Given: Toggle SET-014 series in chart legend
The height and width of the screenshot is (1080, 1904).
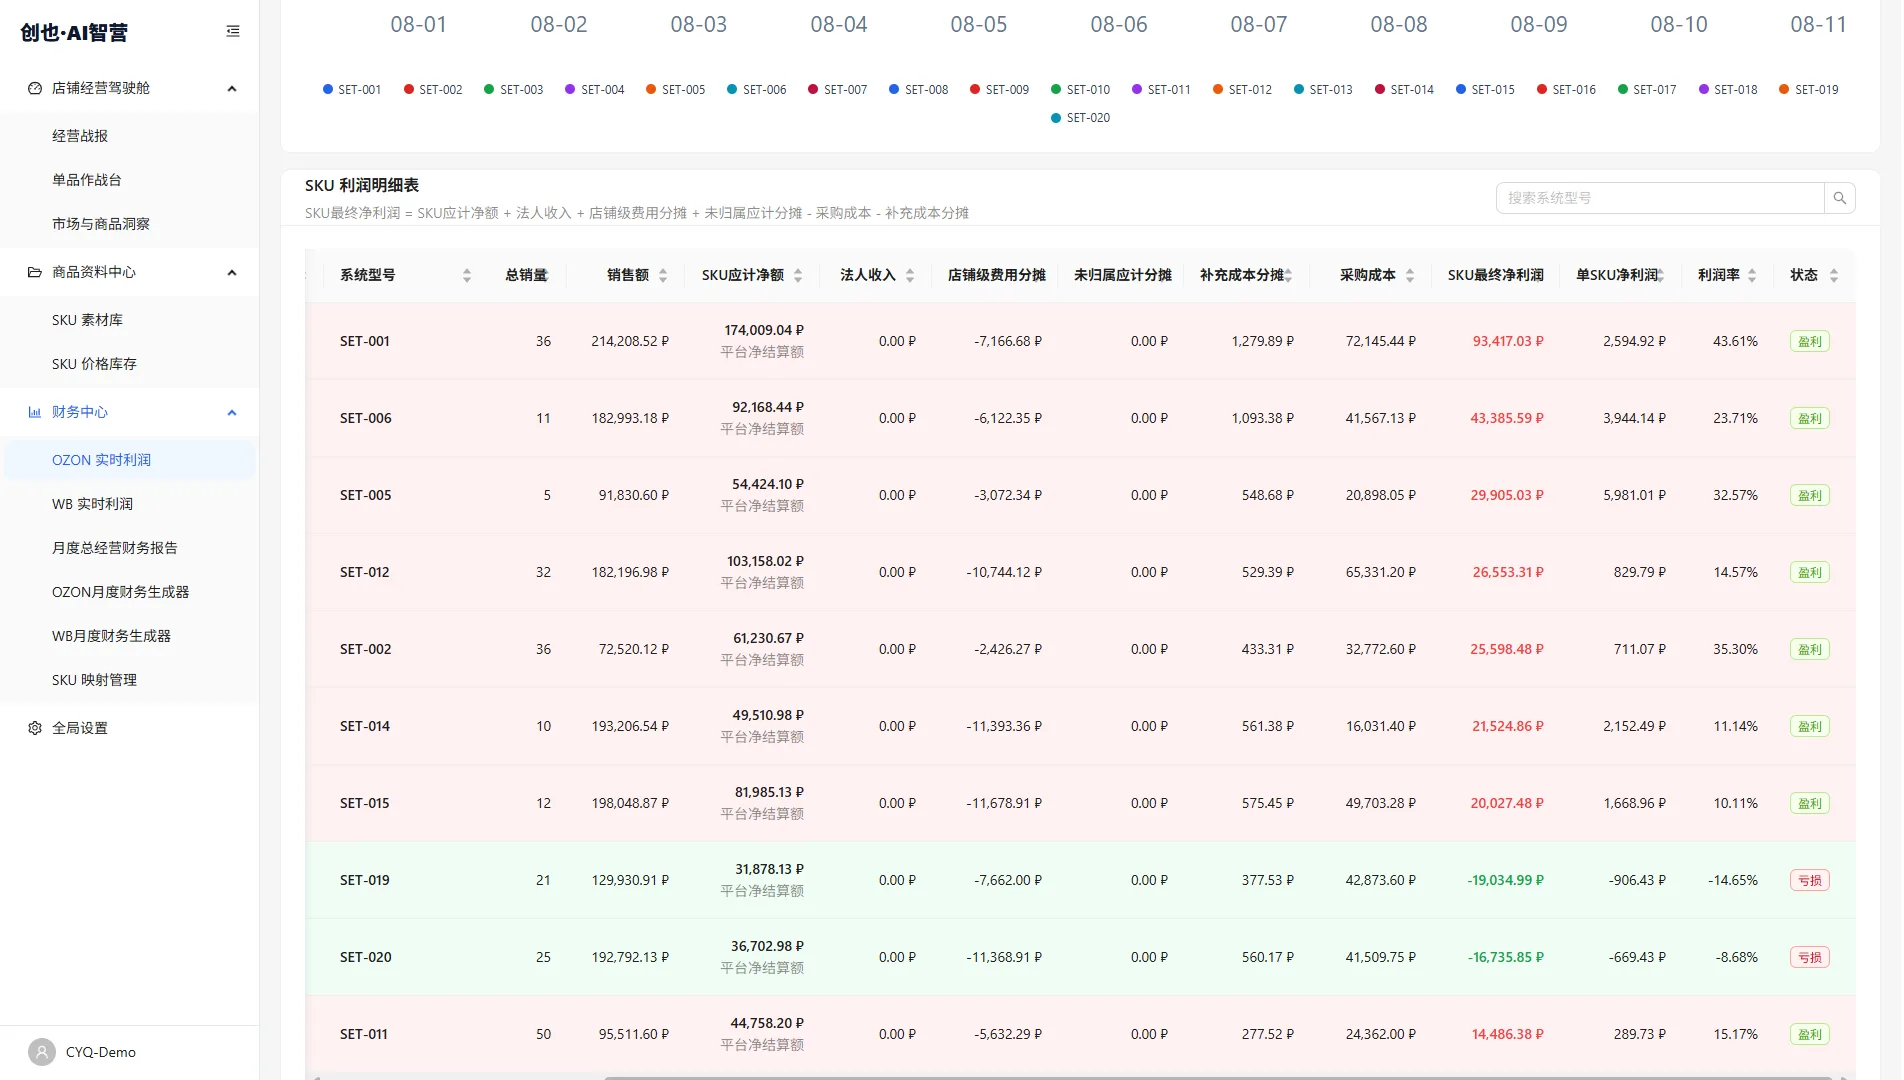Looking at the screenshot, I should click(1405, 89).
